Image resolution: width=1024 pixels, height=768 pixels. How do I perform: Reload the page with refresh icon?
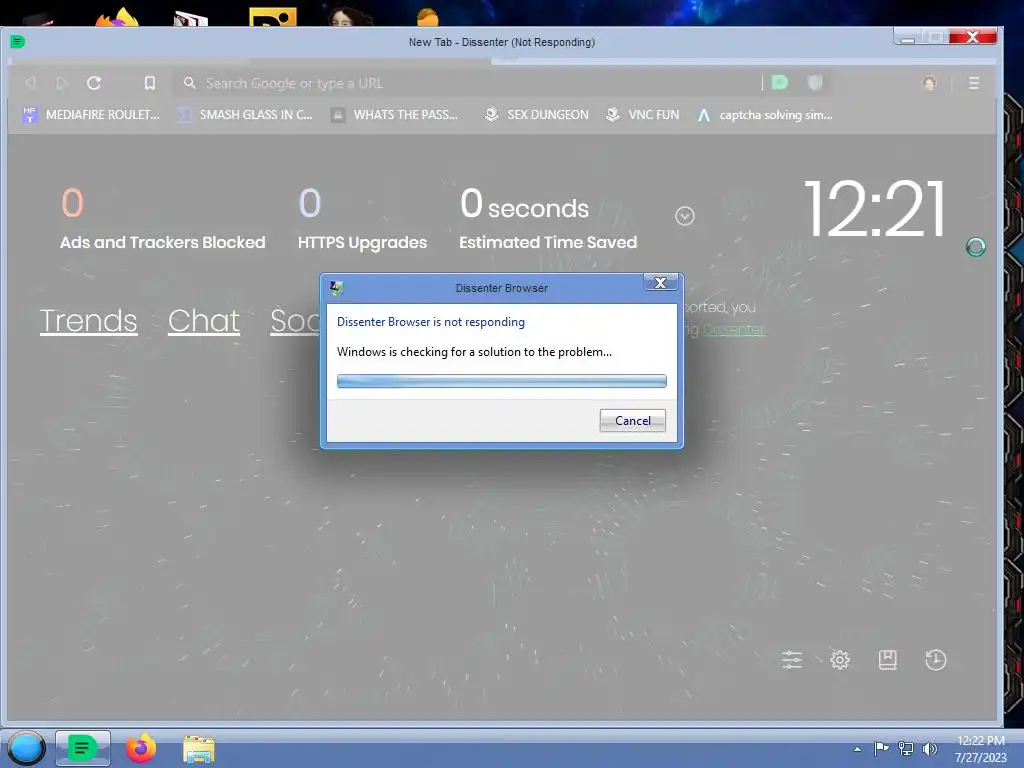(94, 83)
